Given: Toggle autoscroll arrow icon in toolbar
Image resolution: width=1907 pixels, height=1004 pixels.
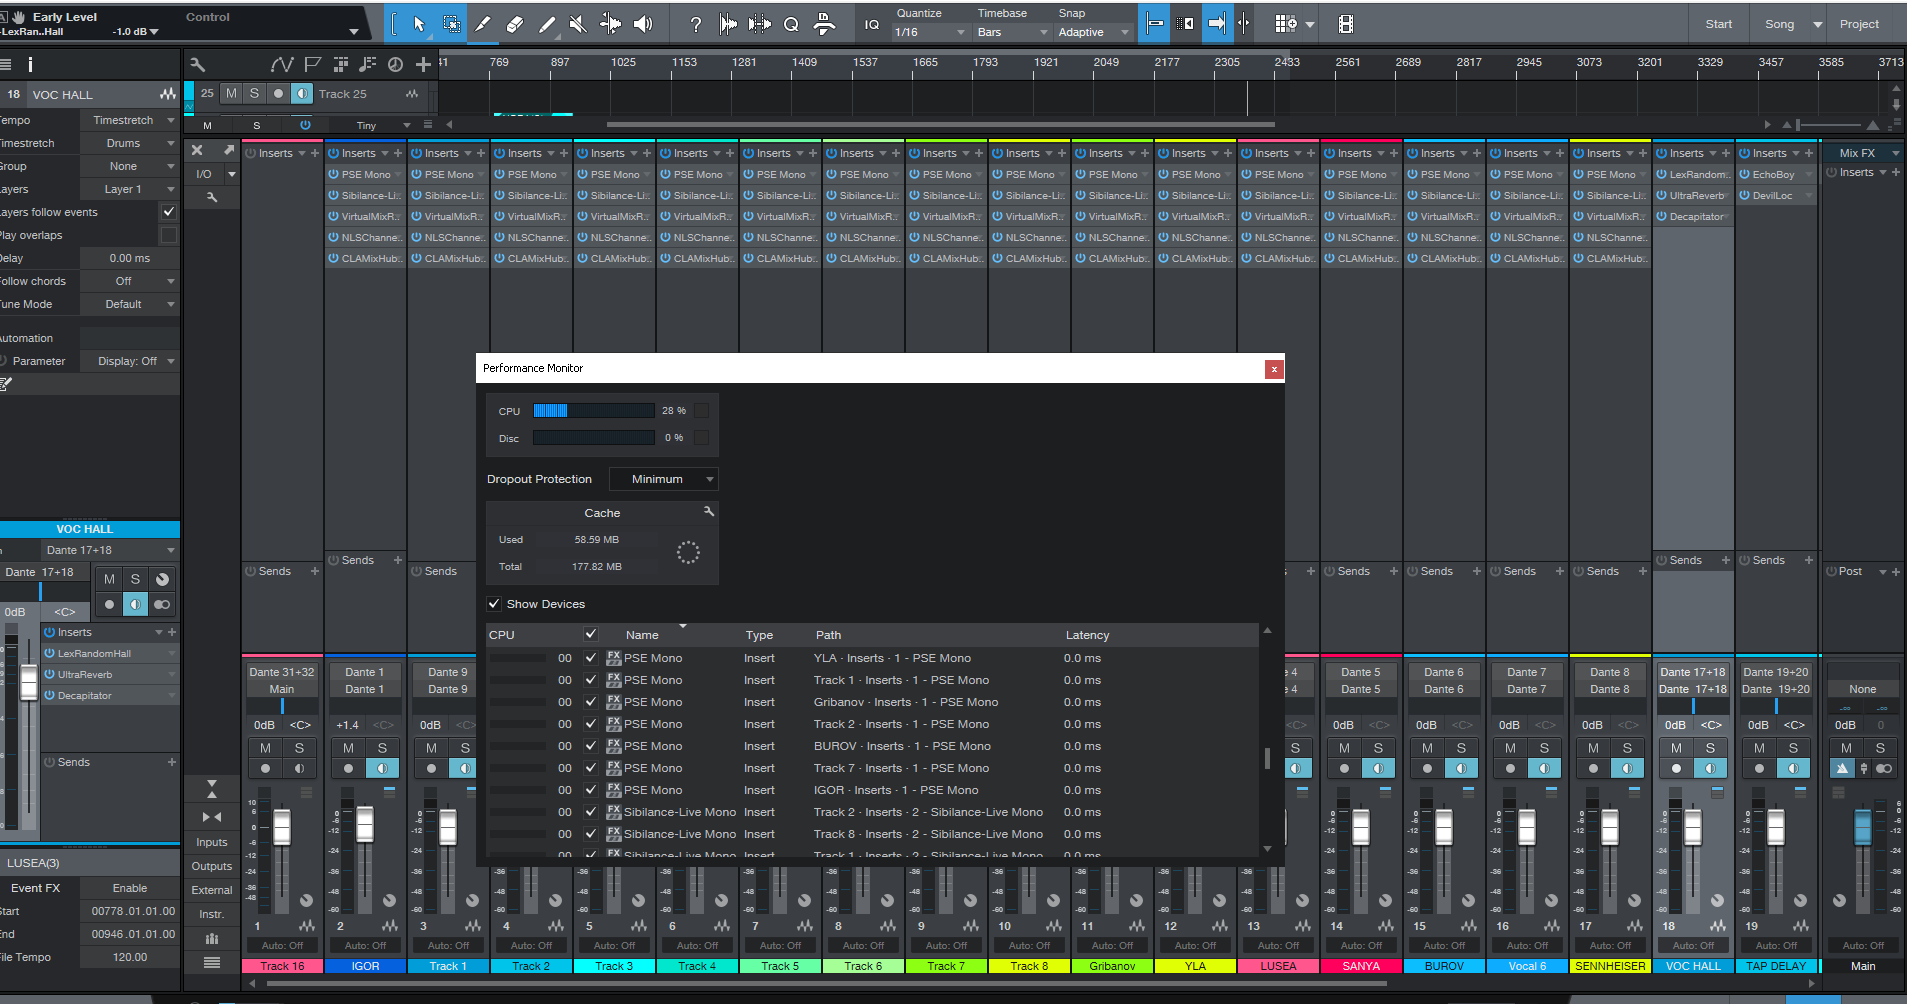Looking at the screenshot, I should point(1217,24).
